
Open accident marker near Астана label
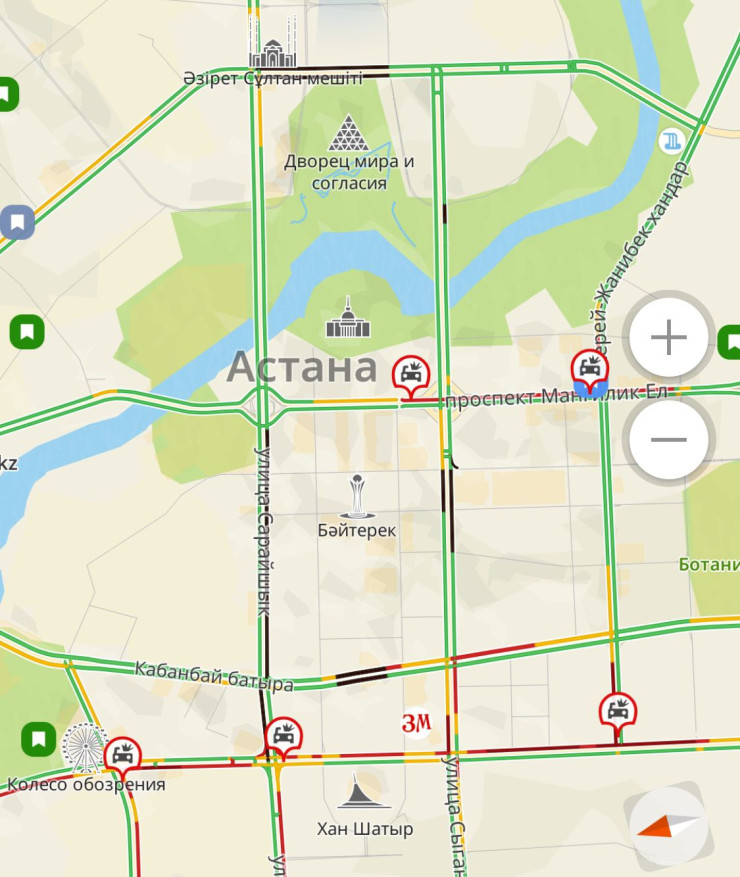pyautogui.click(x=411, y=376)
